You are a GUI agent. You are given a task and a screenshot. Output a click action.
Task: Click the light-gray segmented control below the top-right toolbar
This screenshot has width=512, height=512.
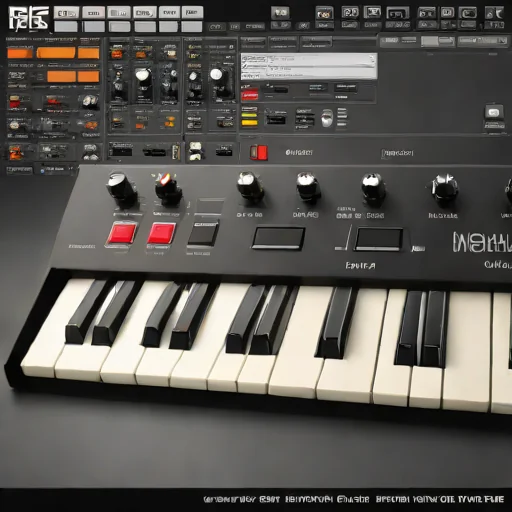click(437, 41)
